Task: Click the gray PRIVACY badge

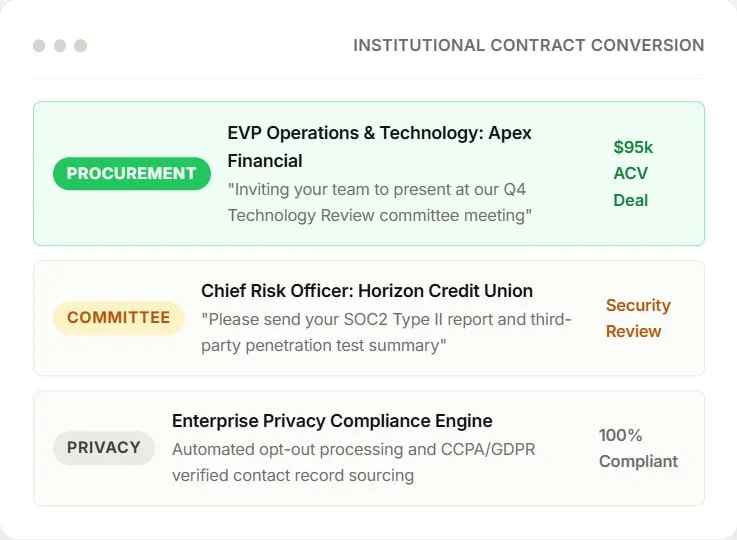Action: 104,448
